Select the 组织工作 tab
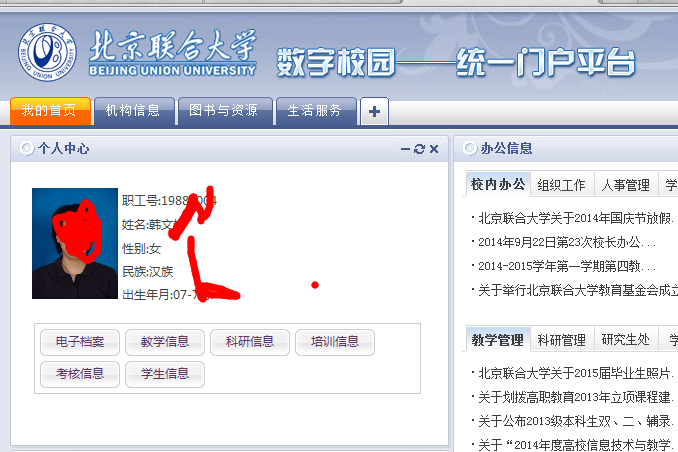 [x=562, y=185]
